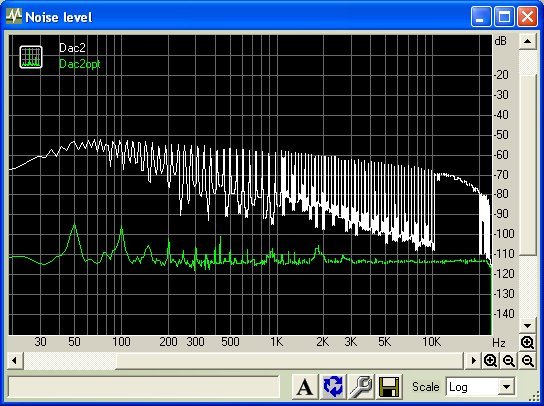Select the green Dac2opt legend entry

click(80, 64)
